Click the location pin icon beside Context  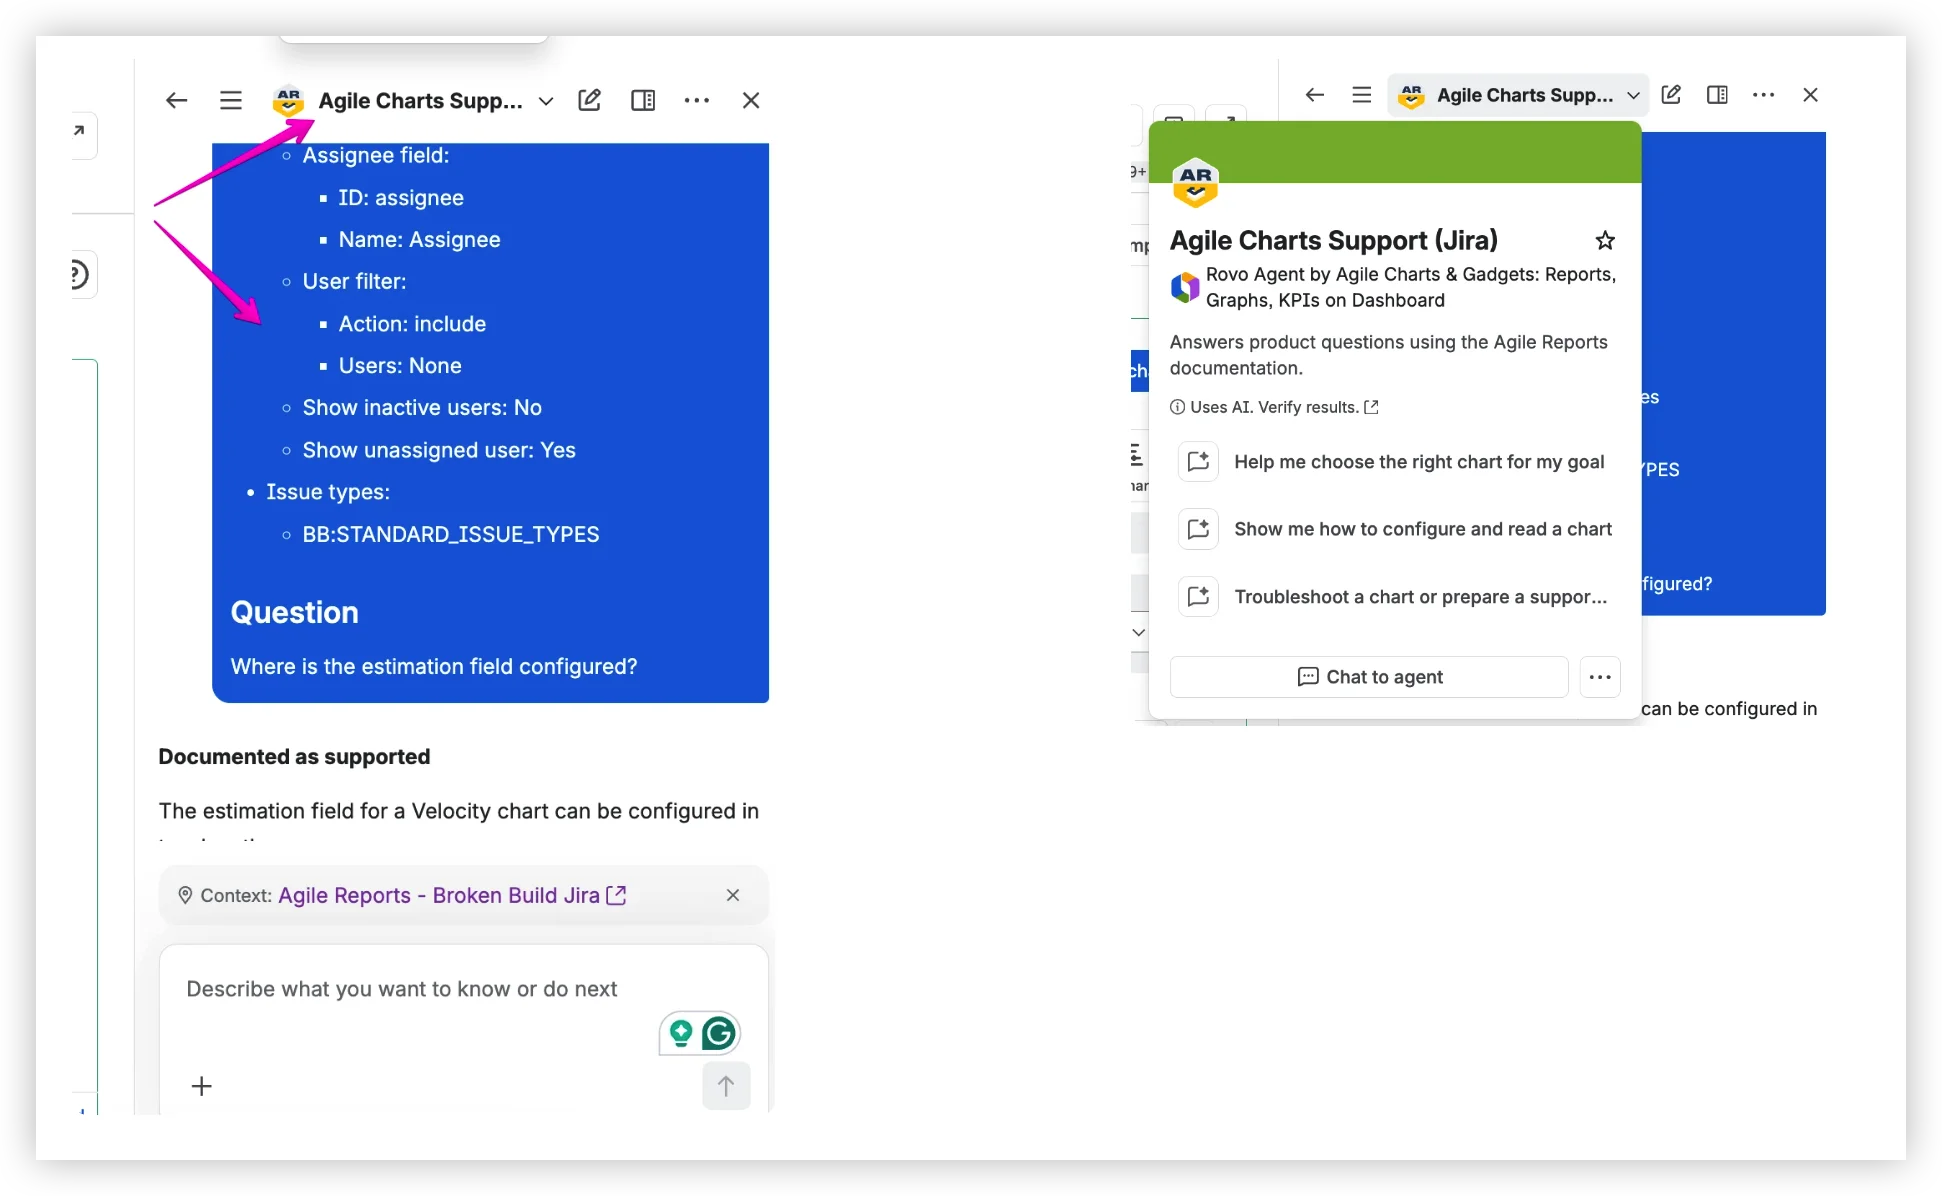coord(185,895)
